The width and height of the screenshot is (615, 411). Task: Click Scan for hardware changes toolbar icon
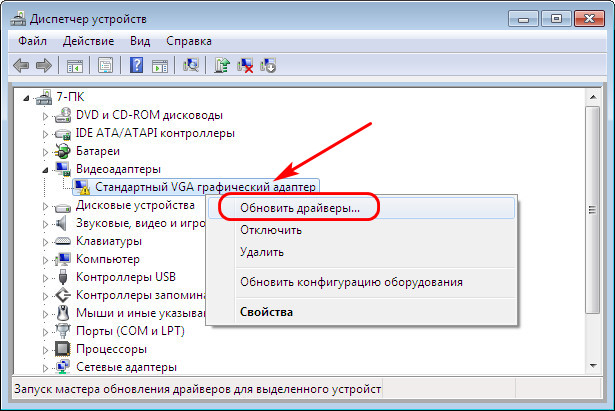tap(191, 65)
